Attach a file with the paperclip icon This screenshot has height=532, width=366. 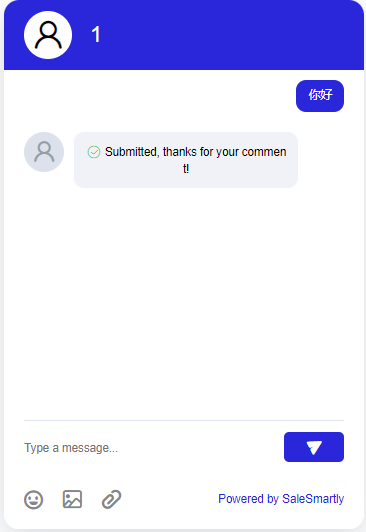(x=112, y=499)
